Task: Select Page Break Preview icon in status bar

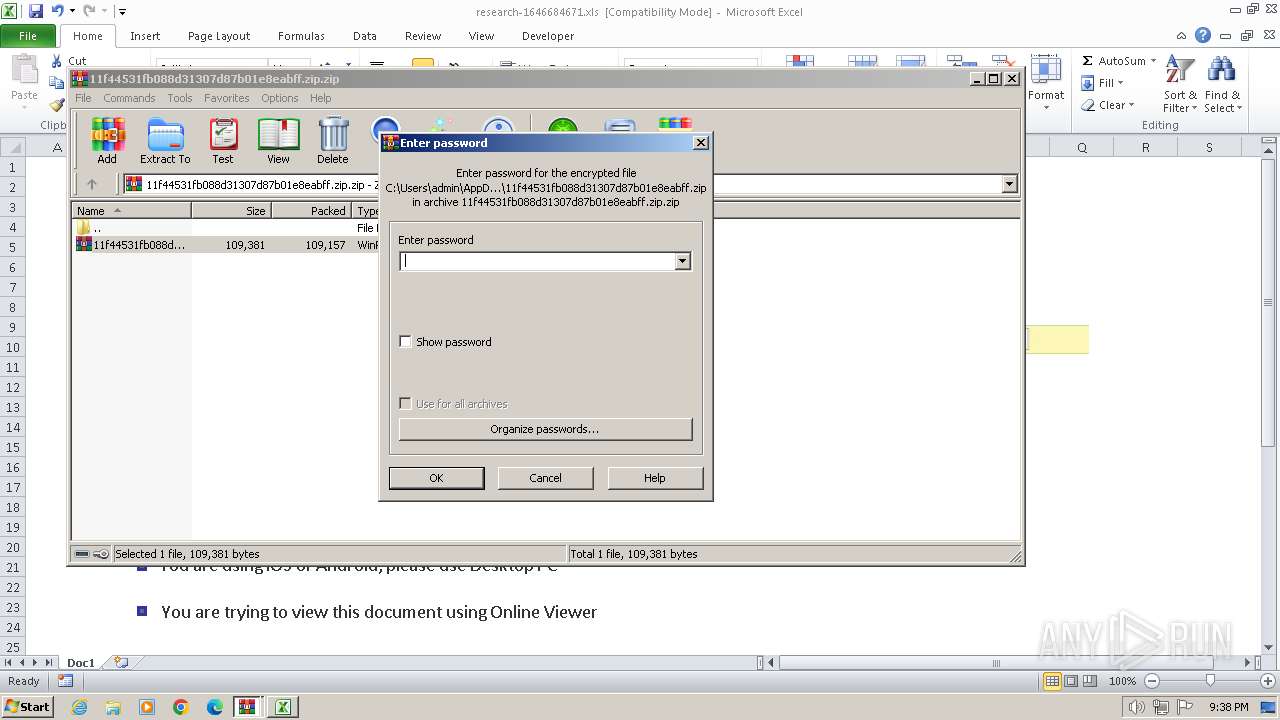Action: point(1090,681)
